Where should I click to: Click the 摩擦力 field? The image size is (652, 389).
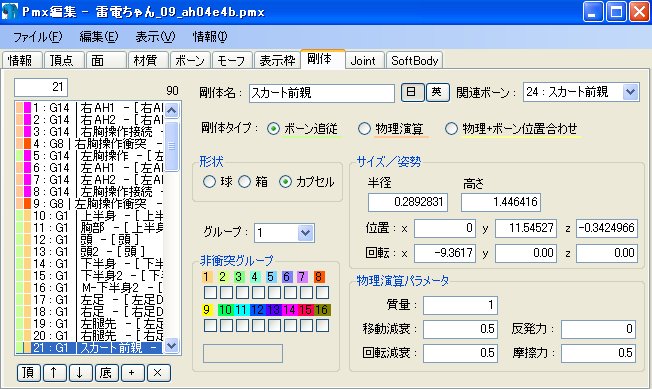click(598, 353)
